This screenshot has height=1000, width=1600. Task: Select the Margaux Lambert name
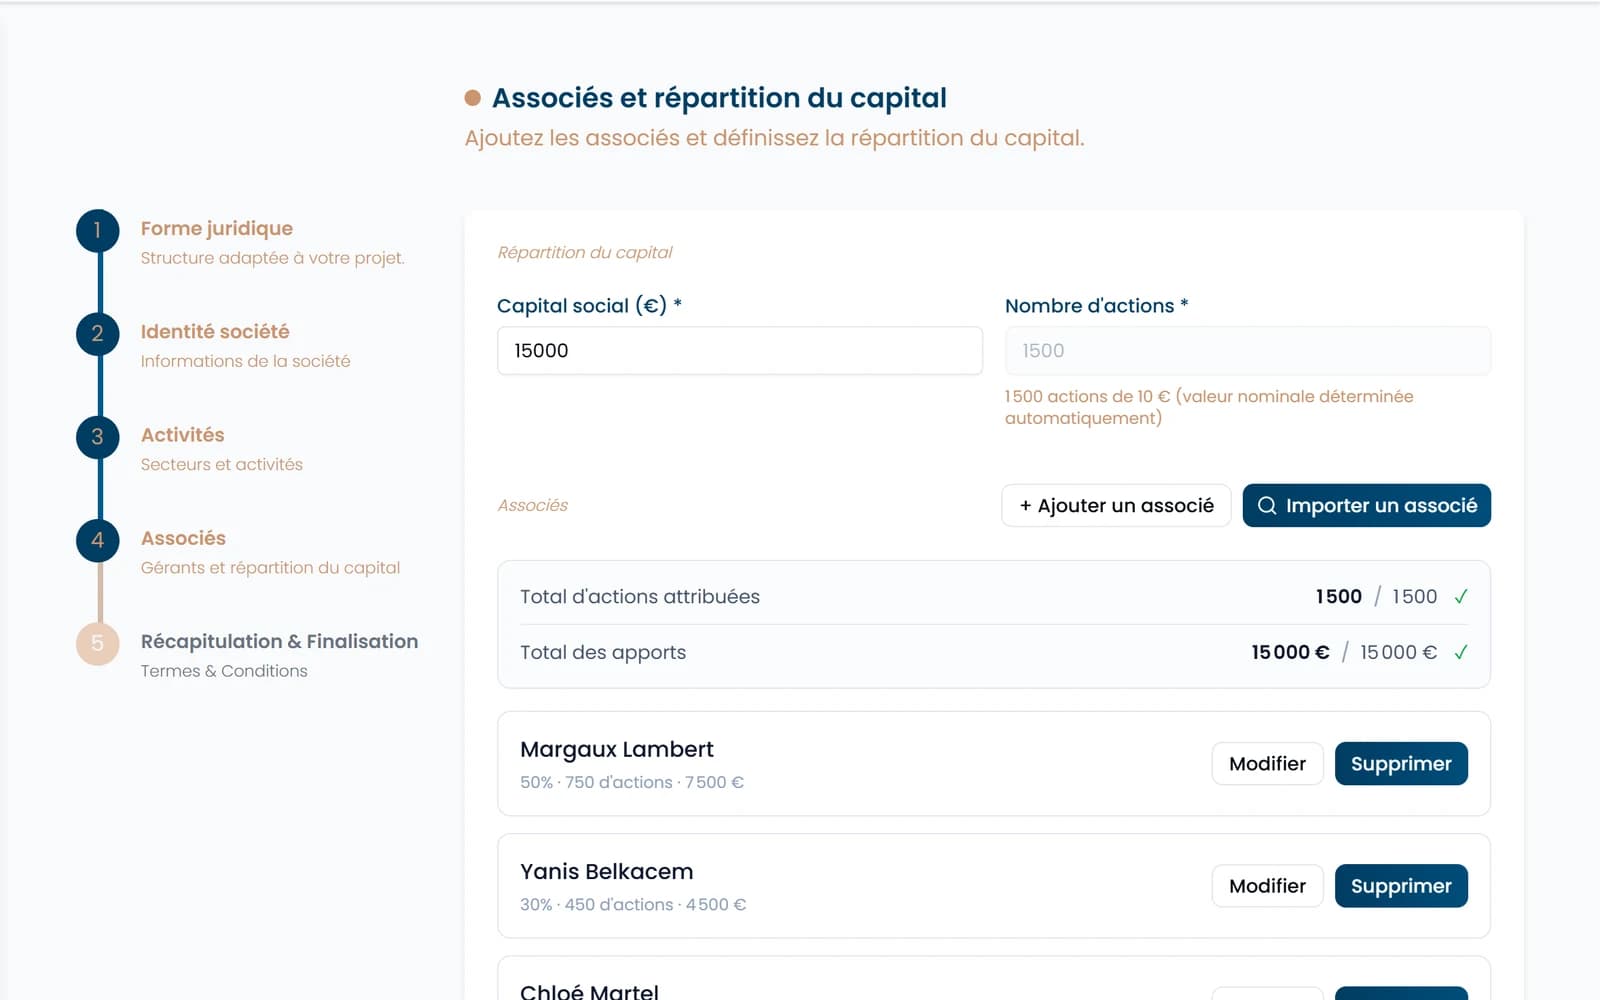617,750
